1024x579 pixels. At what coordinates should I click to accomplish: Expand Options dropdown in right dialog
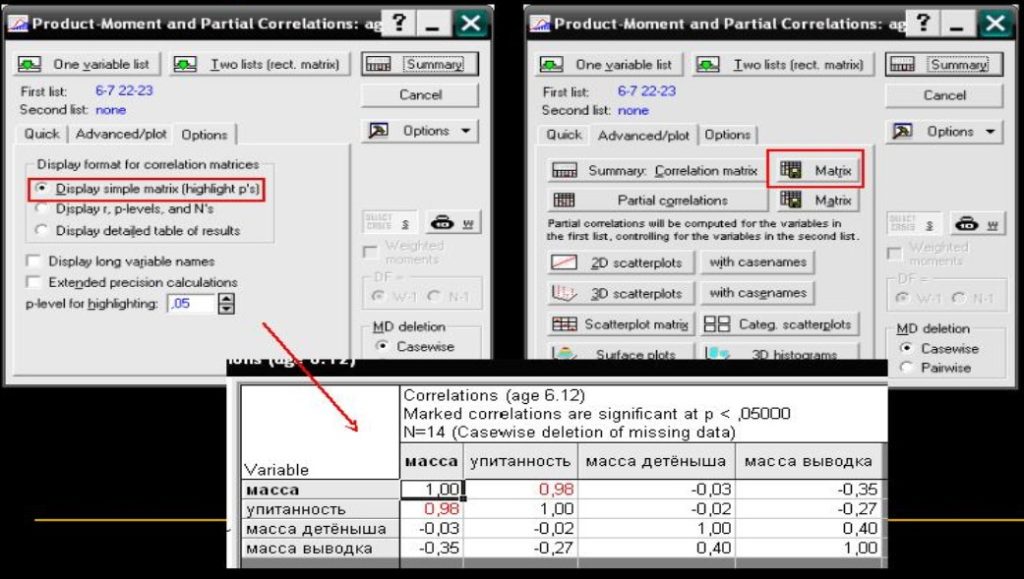pyautogui.click(x=943, y=131)
